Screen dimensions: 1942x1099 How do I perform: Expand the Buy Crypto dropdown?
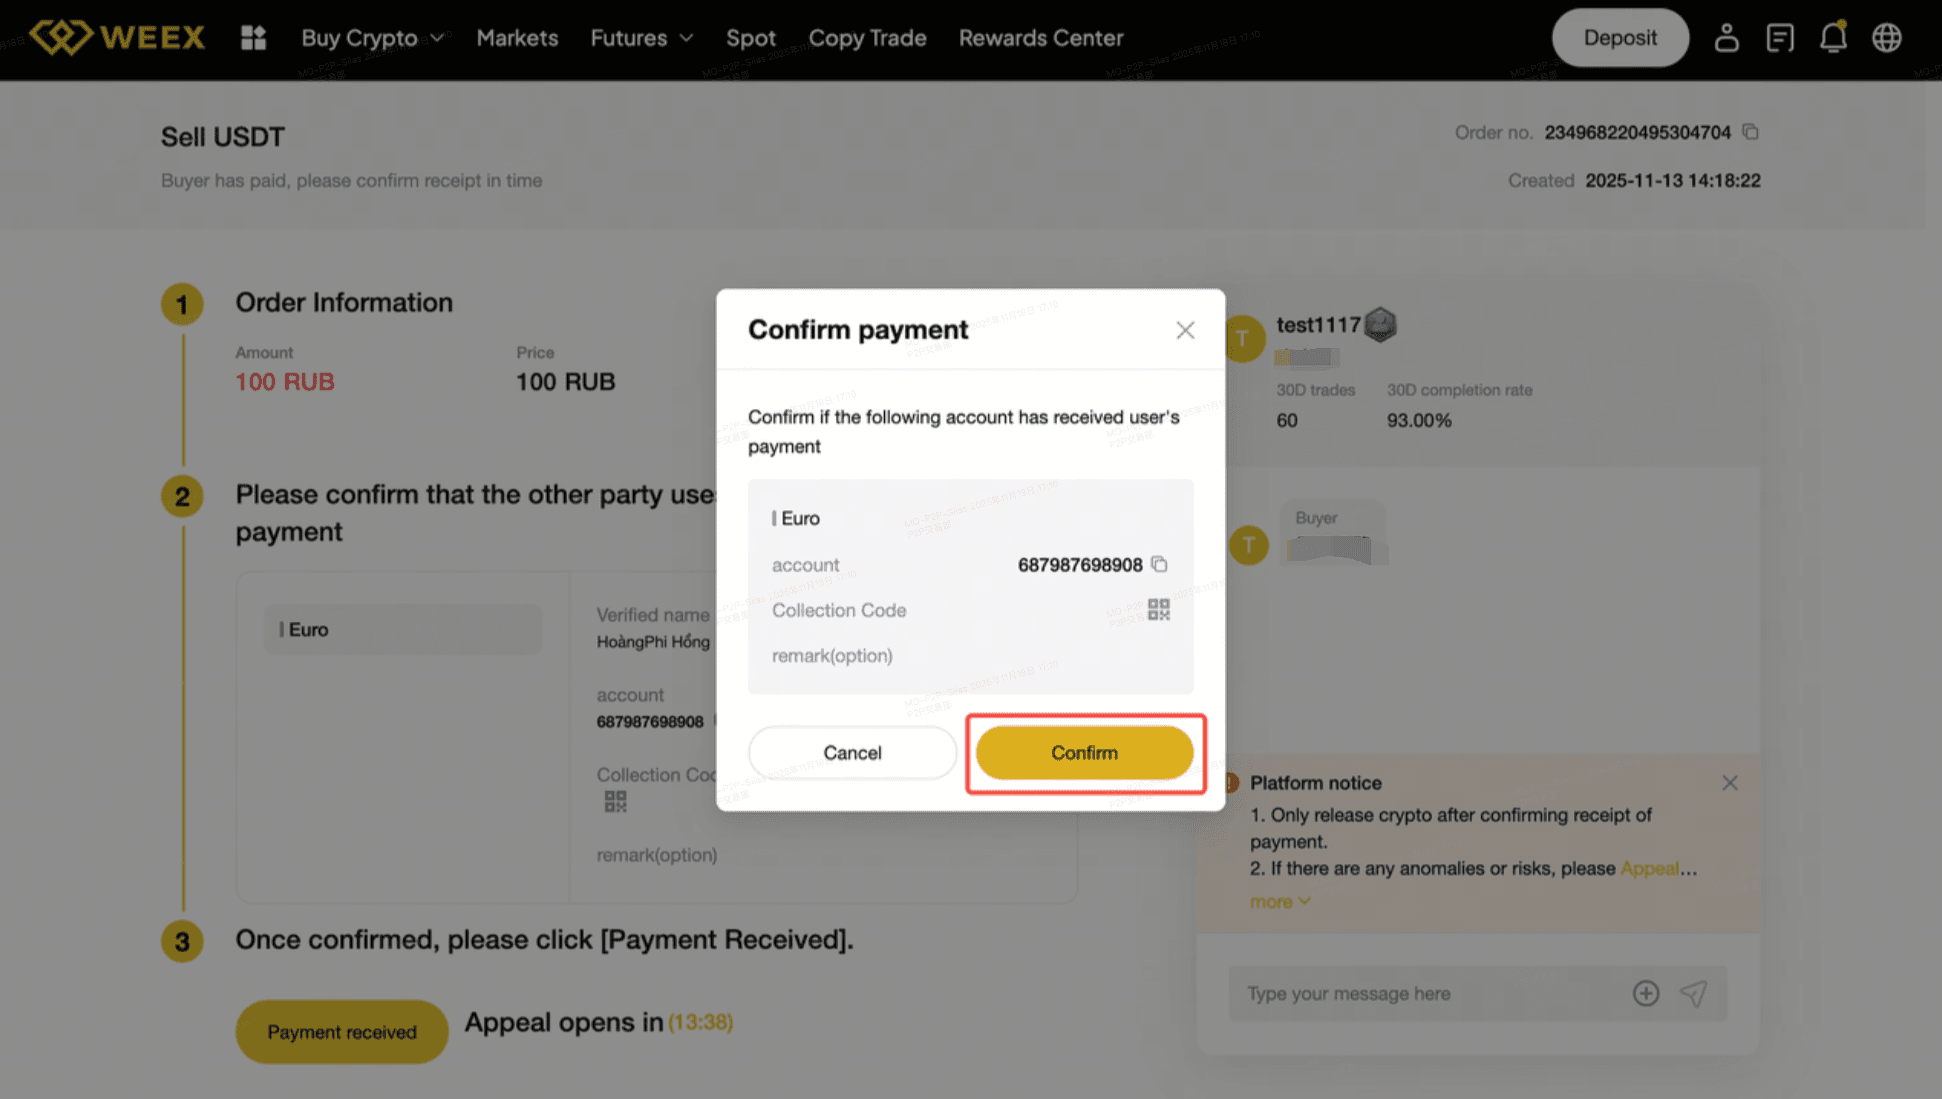[x=372, y=38]
